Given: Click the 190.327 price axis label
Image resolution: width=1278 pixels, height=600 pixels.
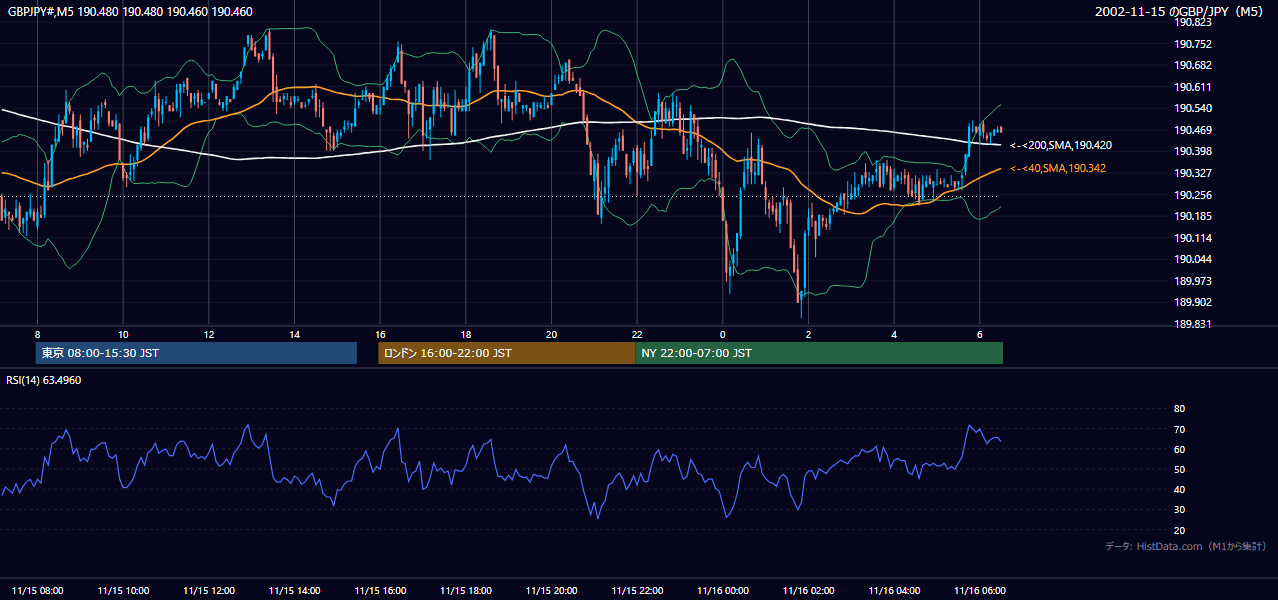Looking at the screenshot, I should point(1192,173).
